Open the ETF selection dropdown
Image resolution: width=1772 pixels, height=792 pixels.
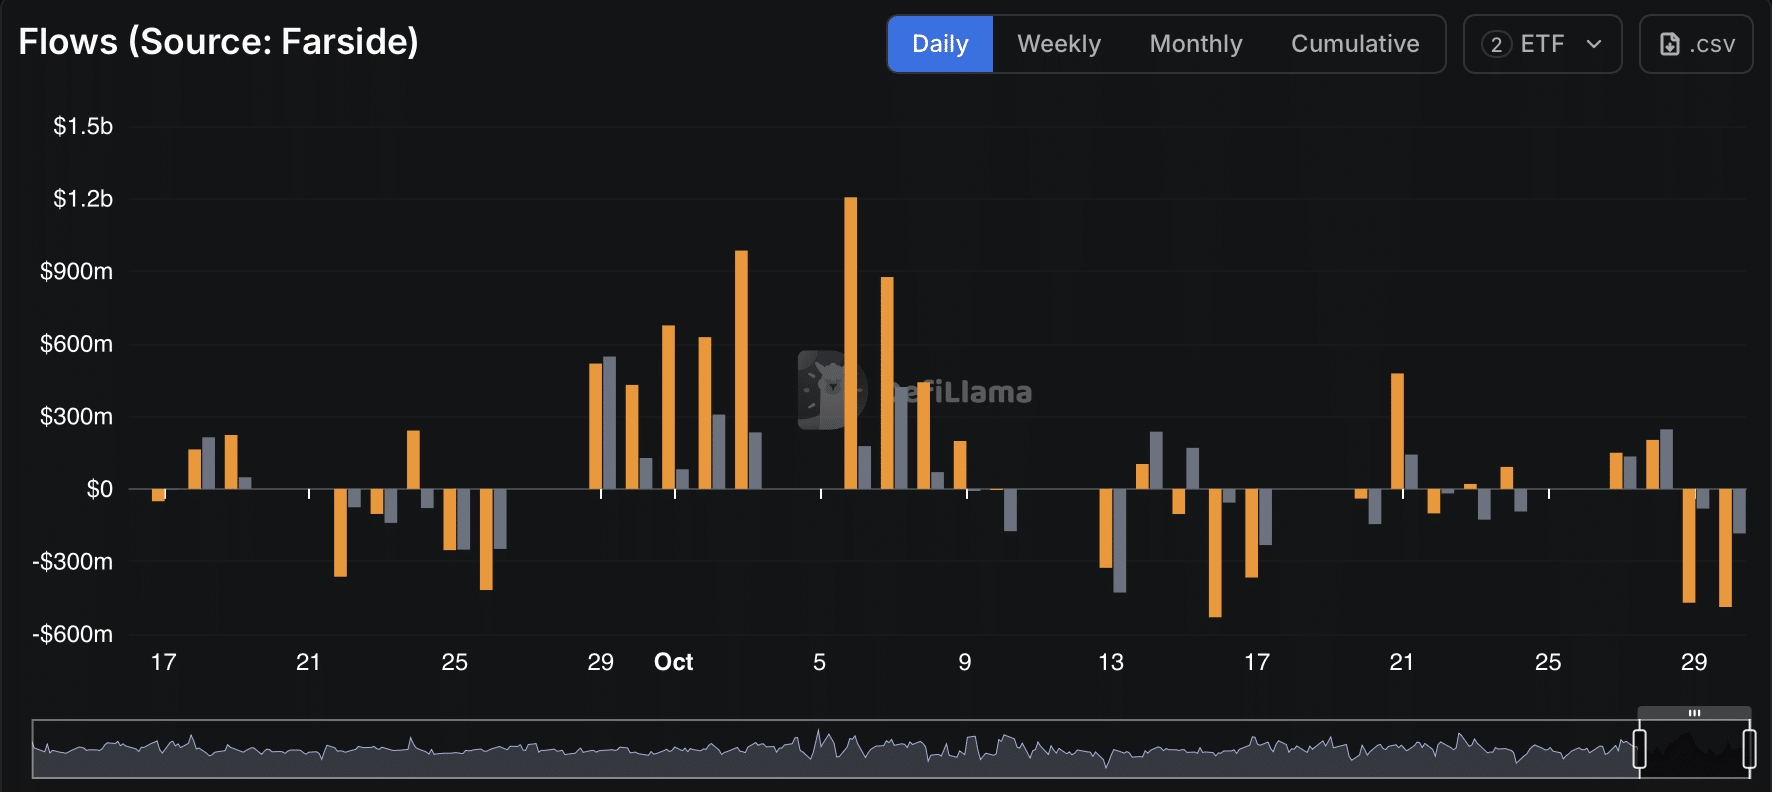1542,44
